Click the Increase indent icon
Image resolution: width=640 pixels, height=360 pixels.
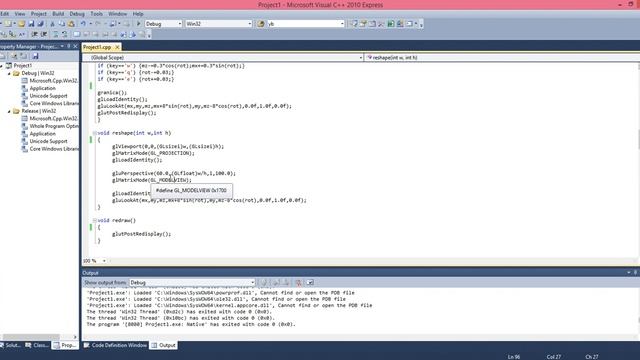point(44,35)
